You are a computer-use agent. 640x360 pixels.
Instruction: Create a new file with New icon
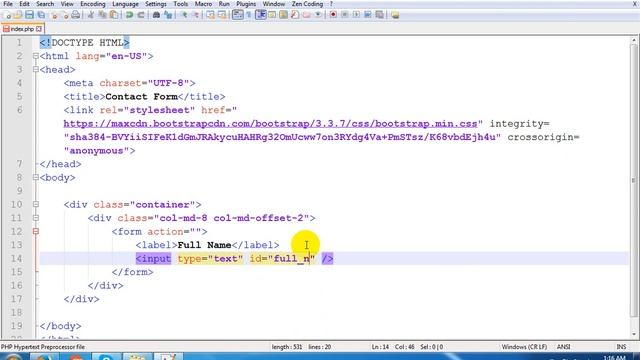click(8, 15)
